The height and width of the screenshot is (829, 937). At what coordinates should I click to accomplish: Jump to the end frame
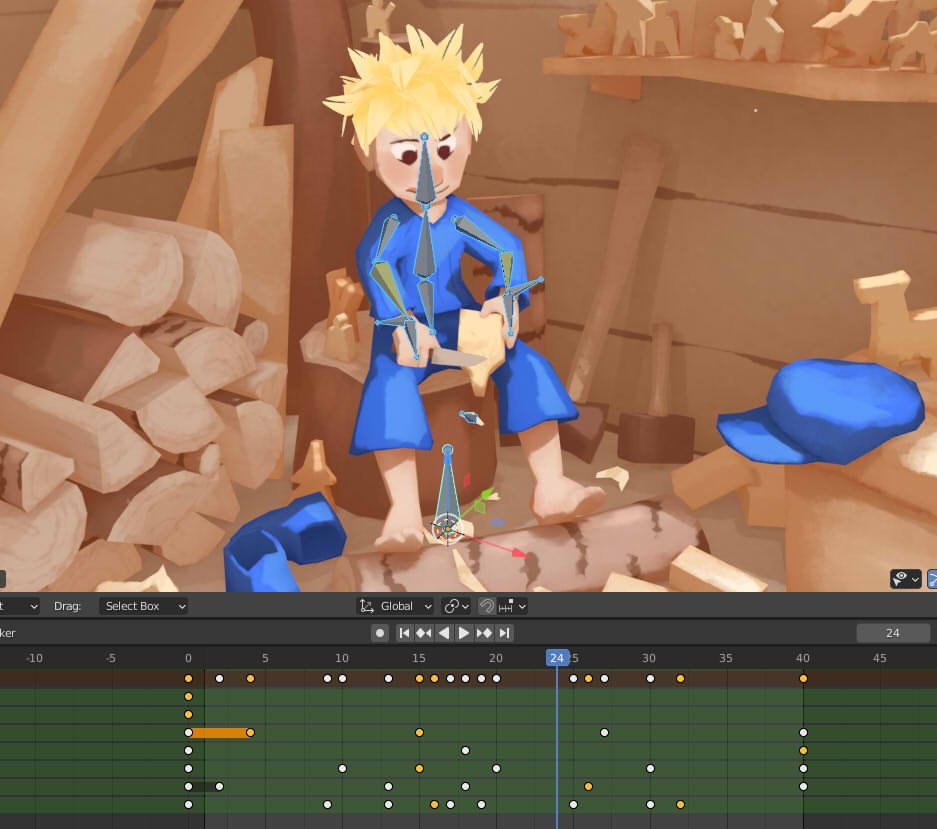pos(505,633)
